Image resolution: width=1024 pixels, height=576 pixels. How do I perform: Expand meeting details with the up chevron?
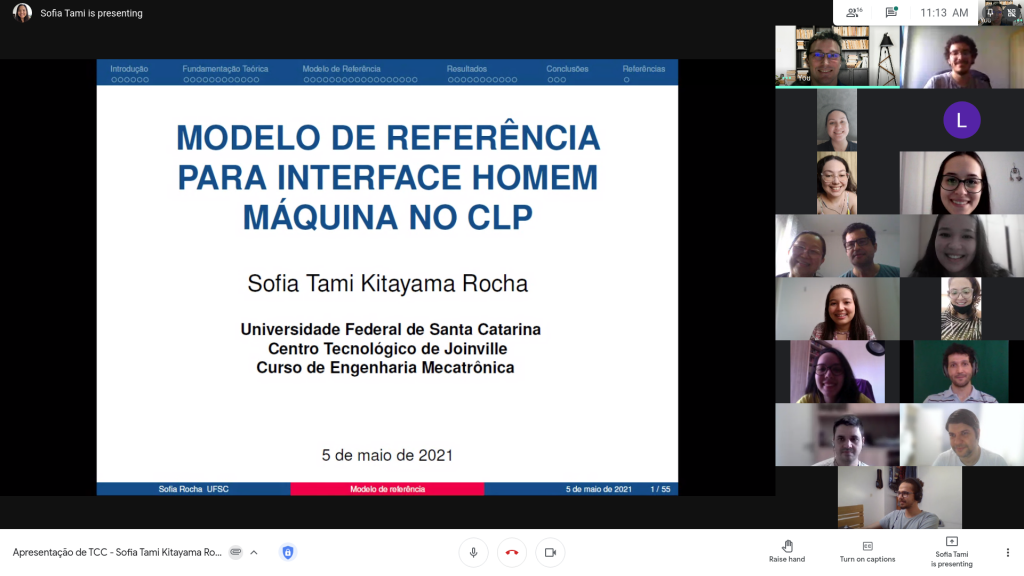click(254, 552)
